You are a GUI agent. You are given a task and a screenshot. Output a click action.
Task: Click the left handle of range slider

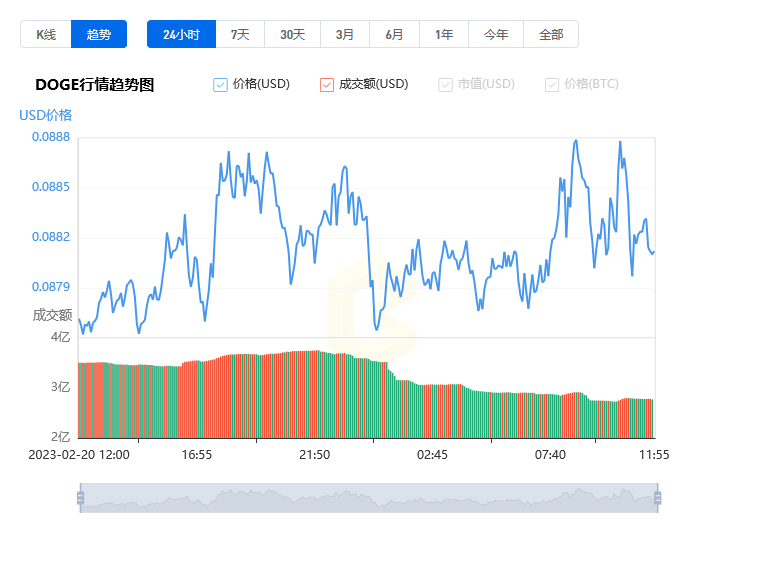click(81, 498)
